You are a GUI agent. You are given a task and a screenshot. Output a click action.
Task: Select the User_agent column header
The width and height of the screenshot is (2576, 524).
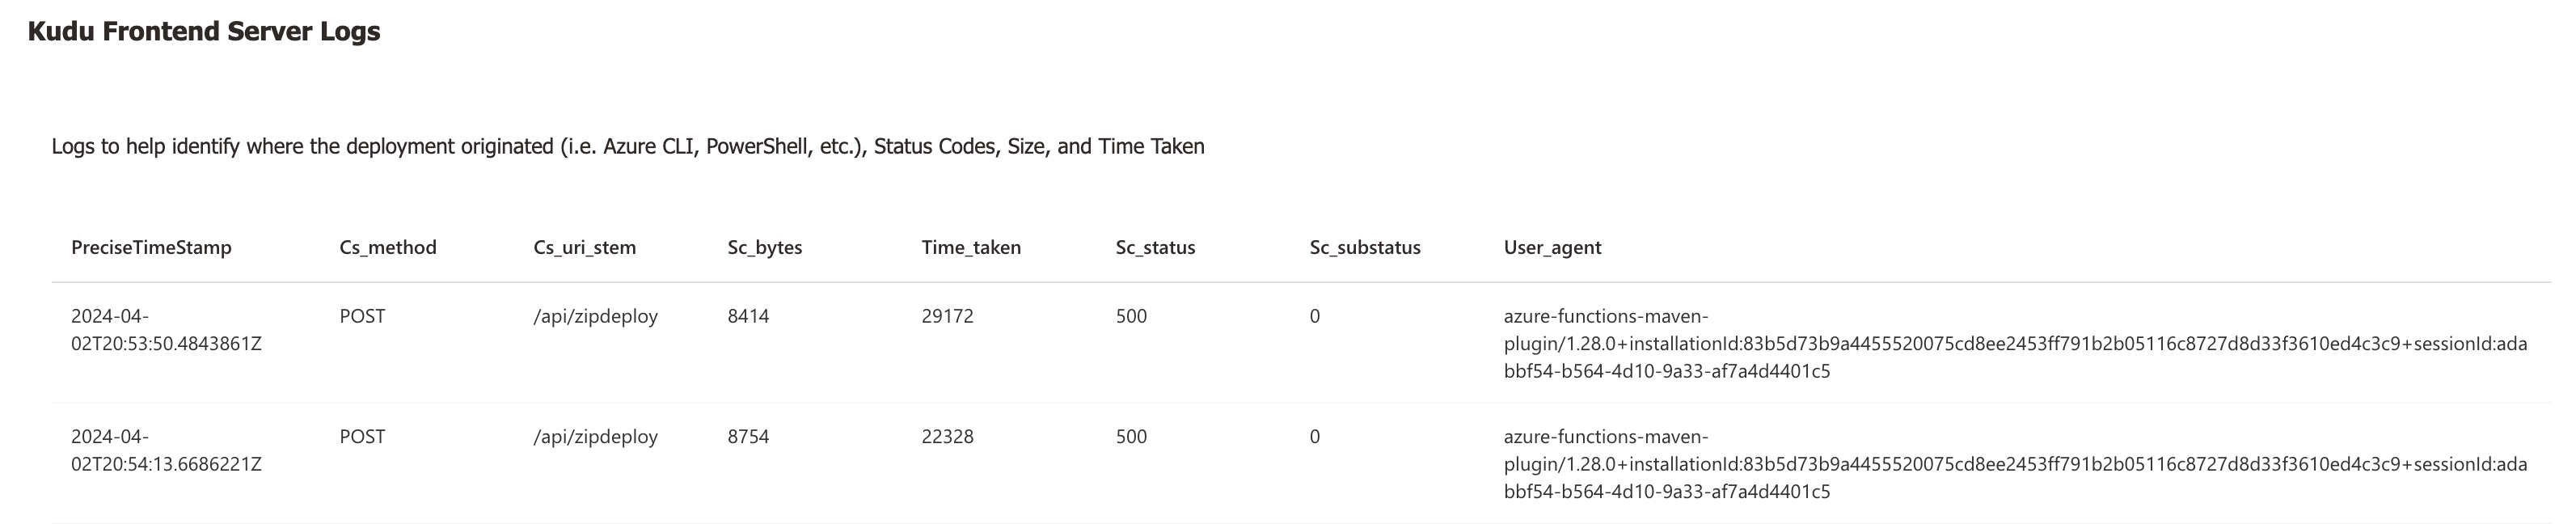[1552, 247]
